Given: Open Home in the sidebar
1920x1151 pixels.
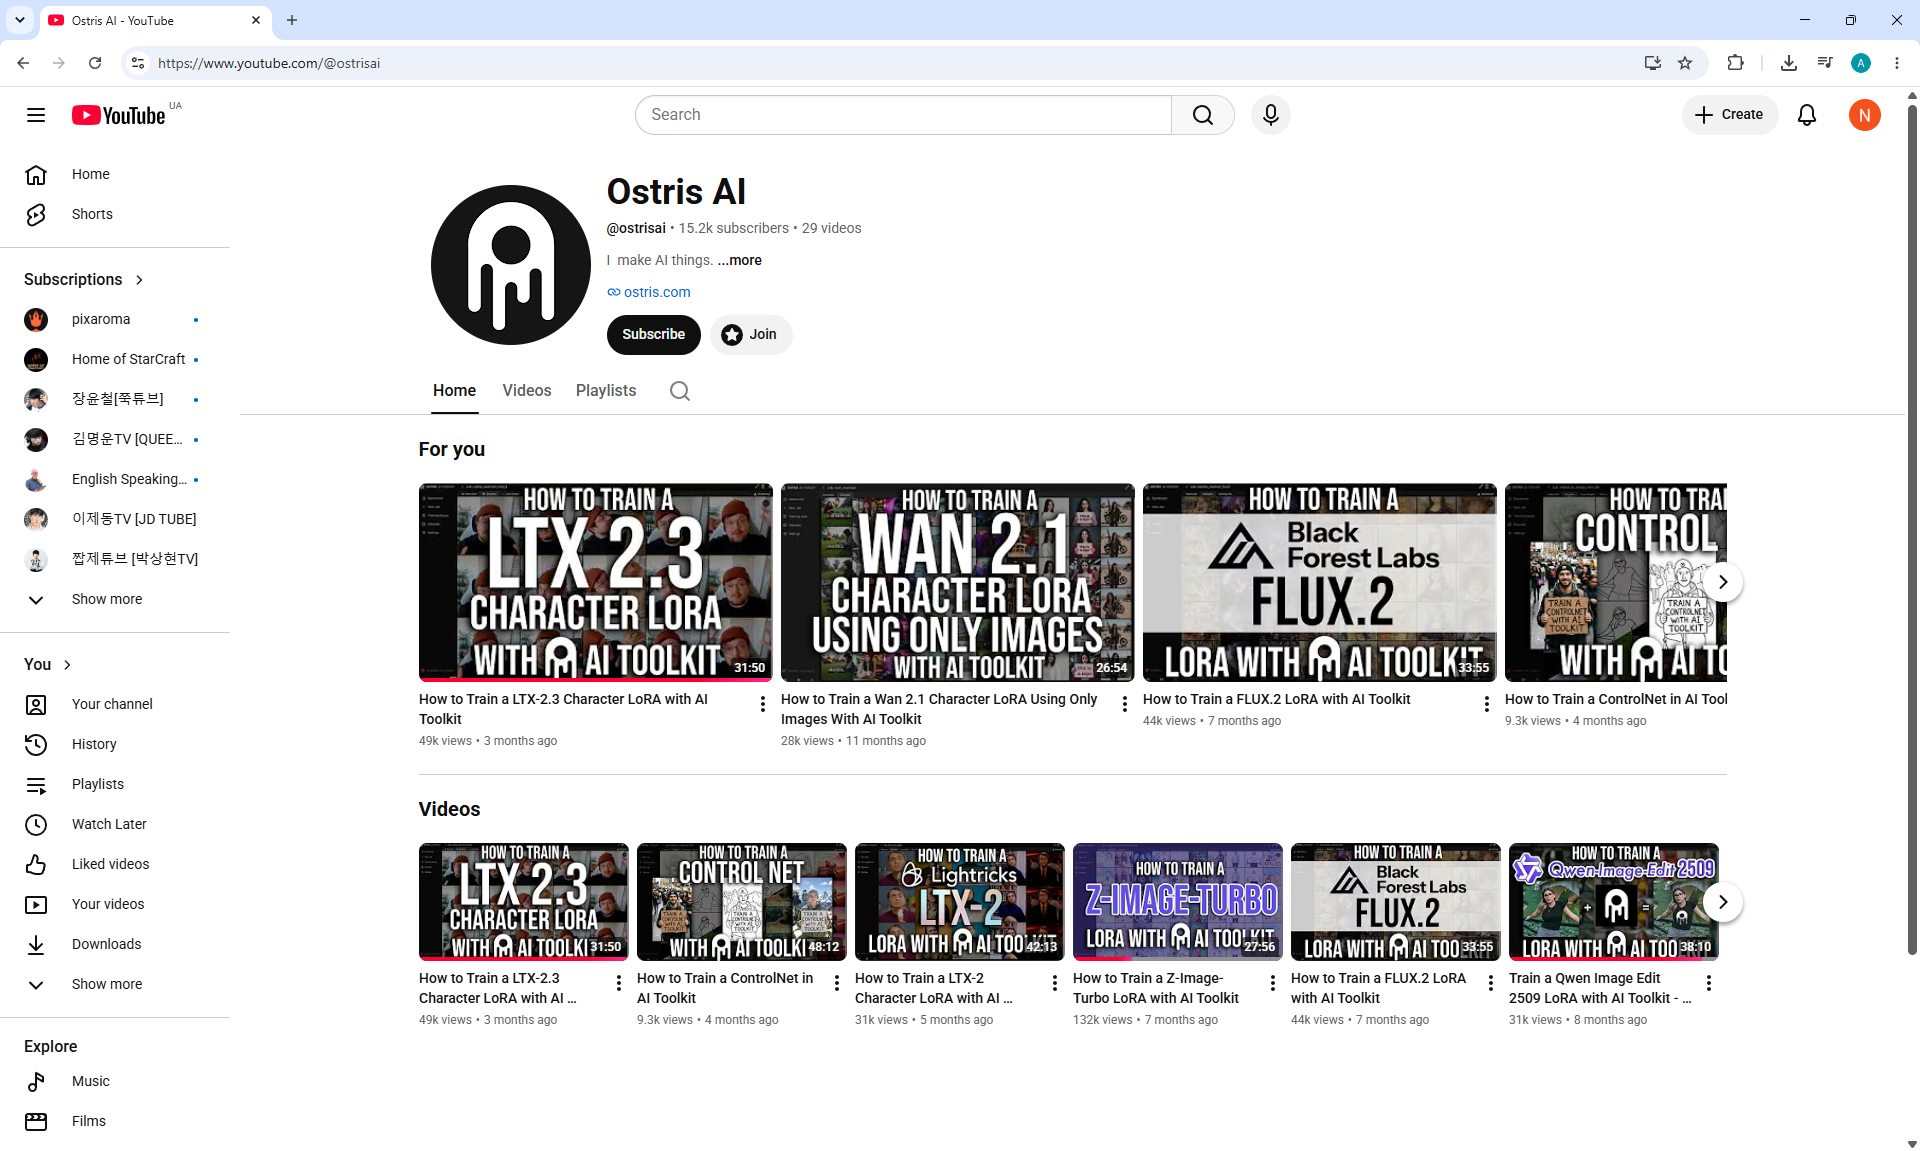Looking at the screenshot, I should click(x=115, y=174).
